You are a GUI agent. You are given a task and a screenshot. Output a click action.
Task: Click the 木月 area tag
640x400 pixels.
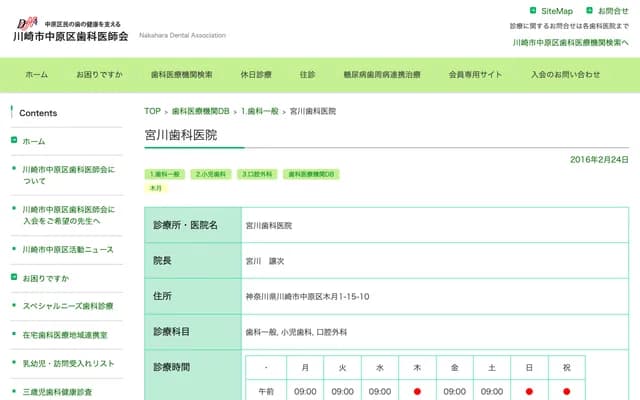coord(156,188)
